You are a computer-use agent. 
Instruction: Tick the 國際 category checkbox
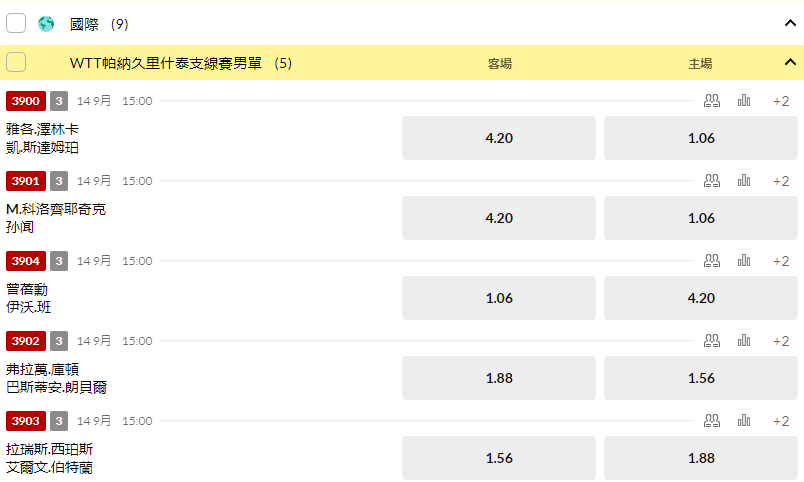[16, 23]
